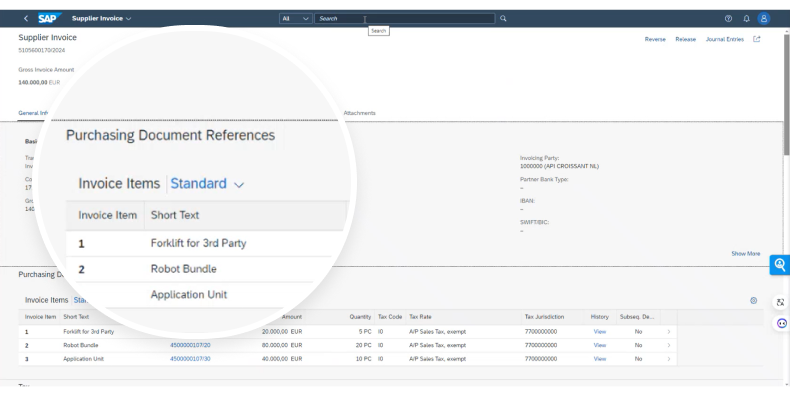Click the Reverse button
This screenshot has width=790, height=396.
tap(655, 39)
